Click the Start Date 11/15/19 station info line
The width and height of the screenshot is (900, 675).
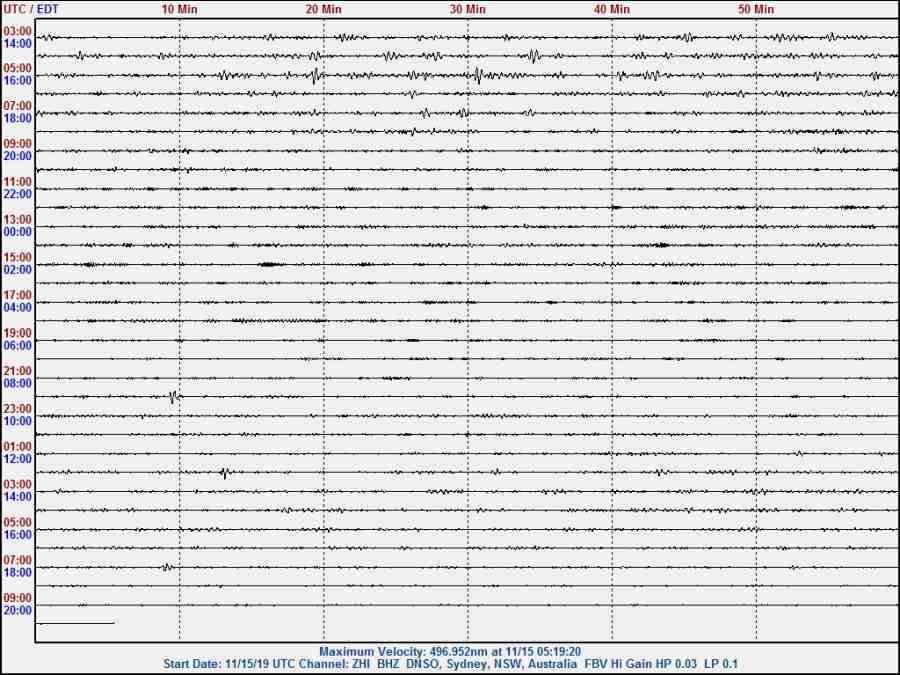click(450, 665)
